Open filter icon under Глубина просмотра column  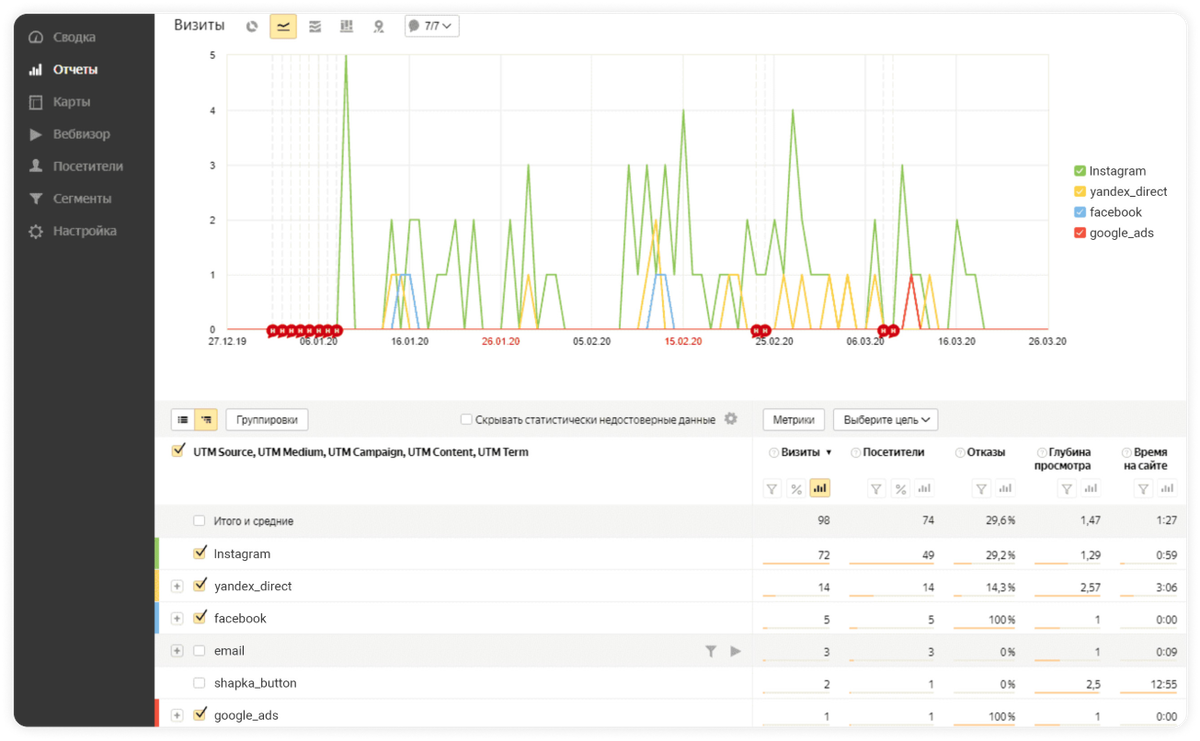coord(1067,489)
